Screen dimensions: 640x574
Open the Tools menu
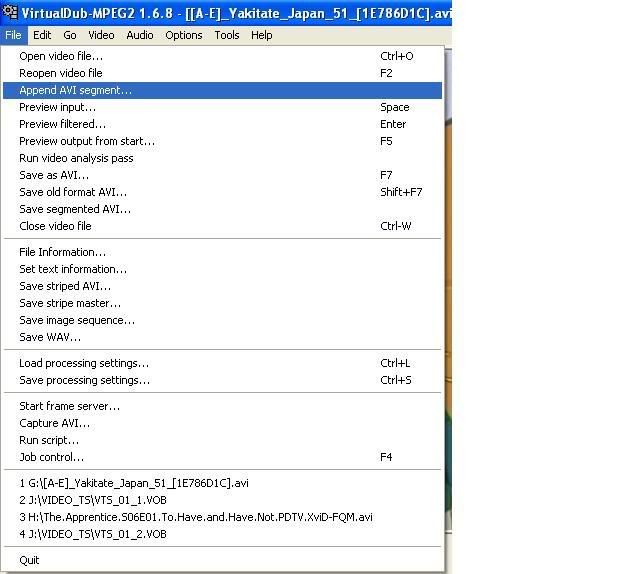(227, 35)
